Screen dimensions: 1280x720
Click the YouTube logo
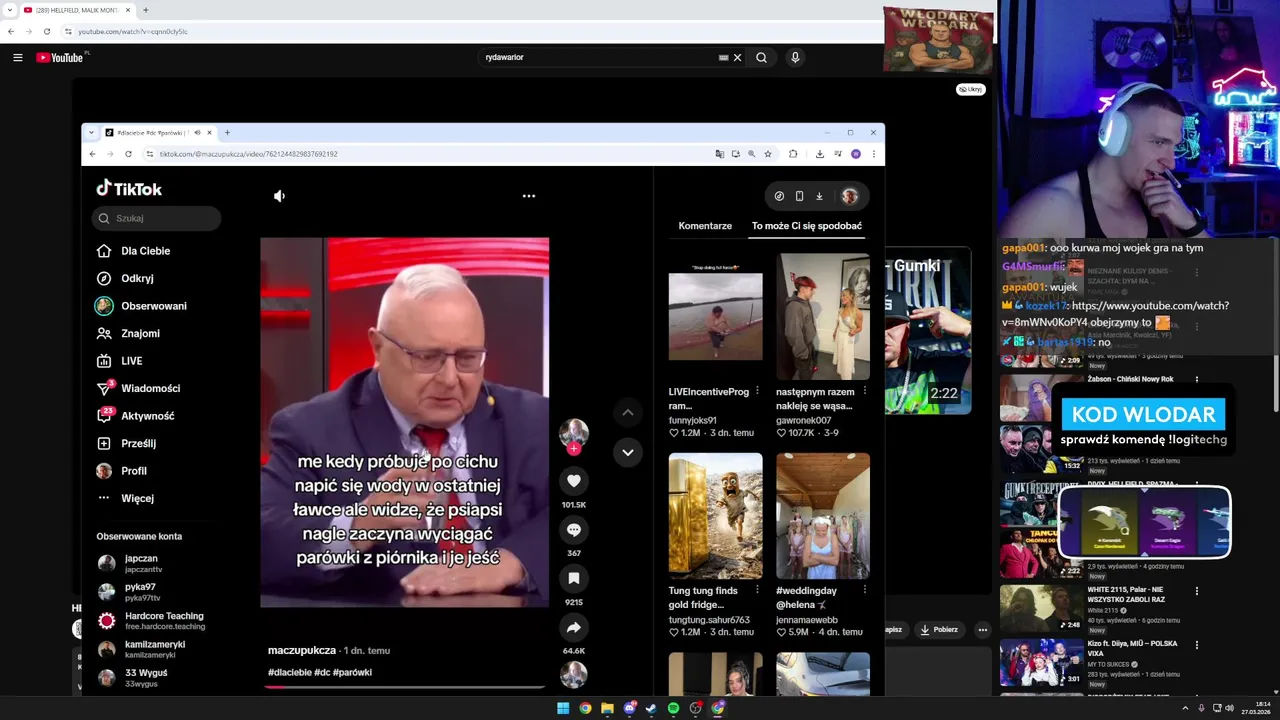(x=60, y=58)
